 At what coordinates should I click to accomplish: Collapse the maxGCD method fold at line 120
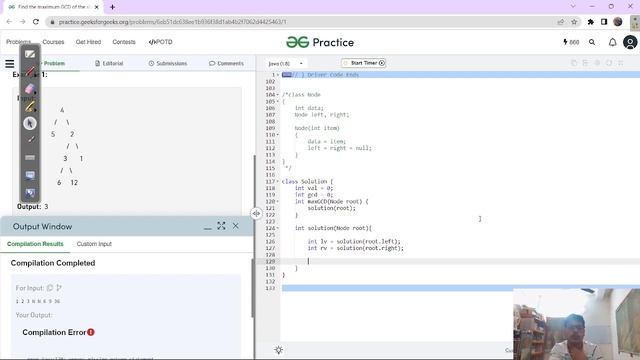click(x=278, y=201)
